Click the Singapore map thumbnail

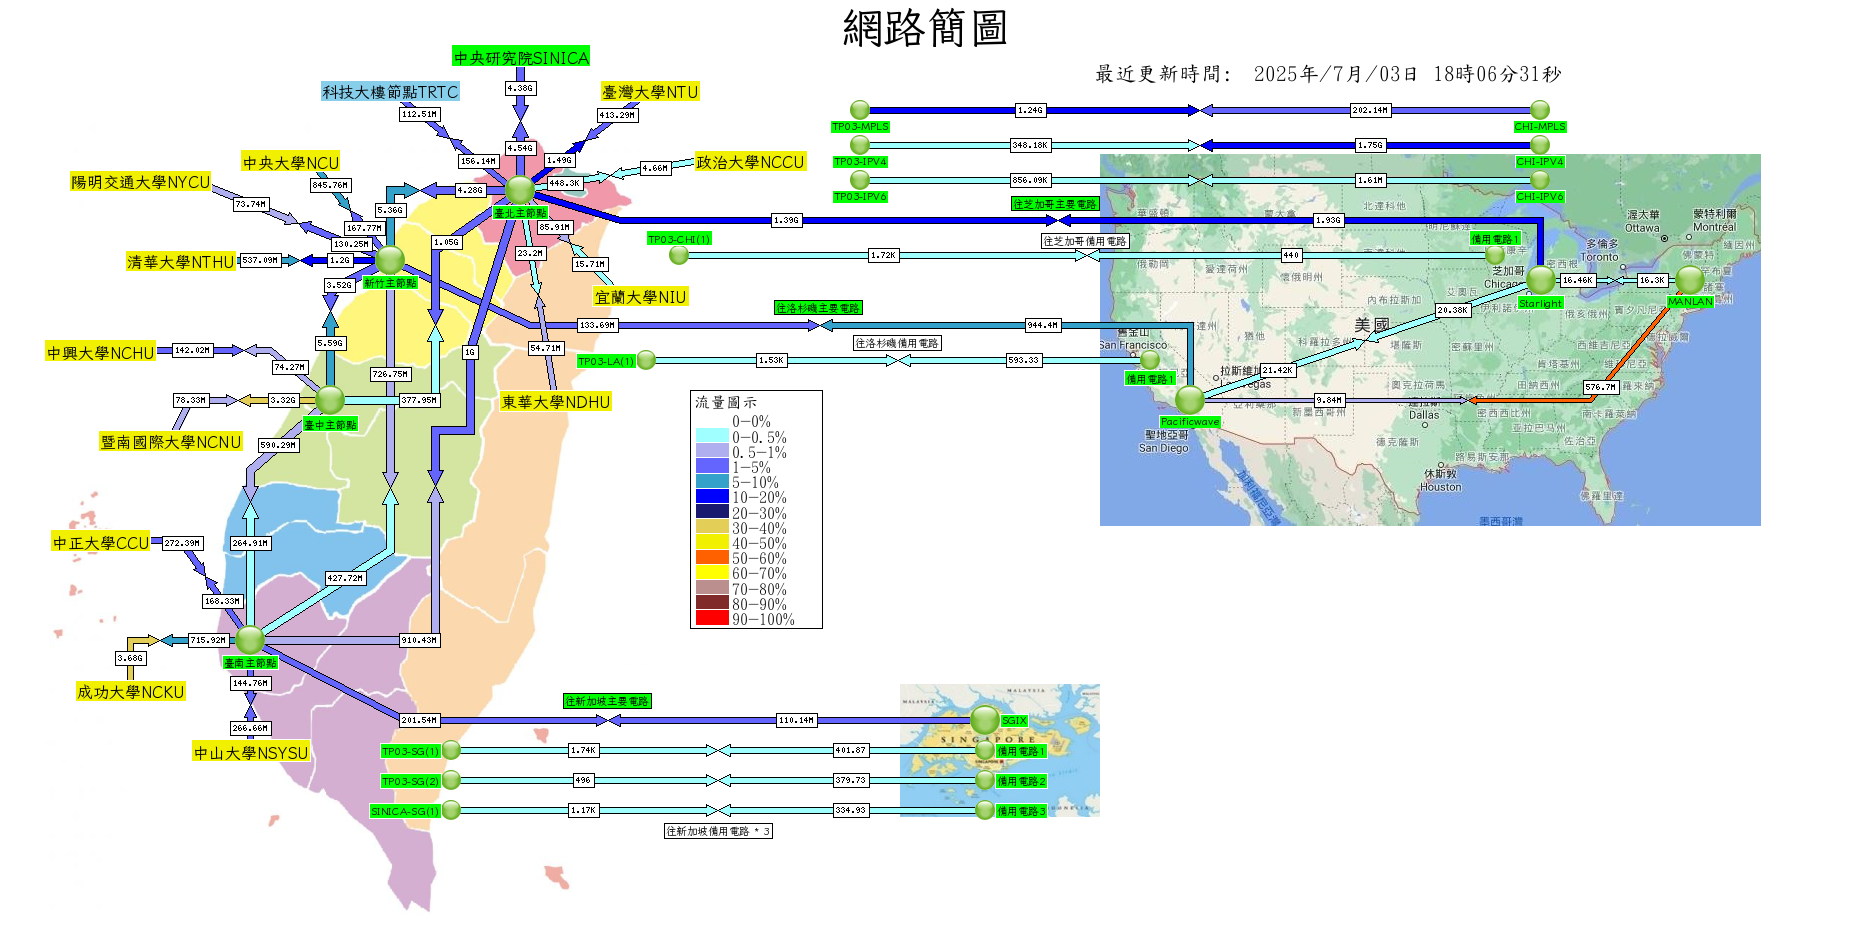click(x=1000, y=750)
